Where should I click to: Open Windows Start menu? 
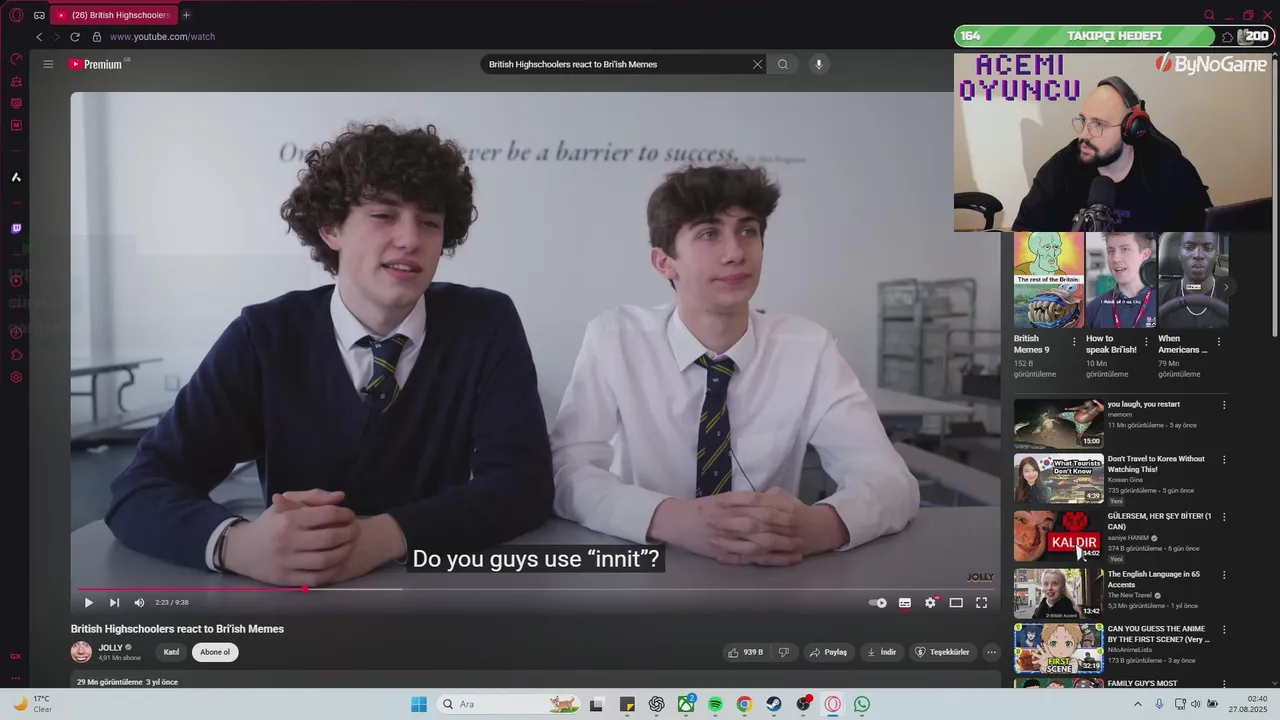coord(419,704)
